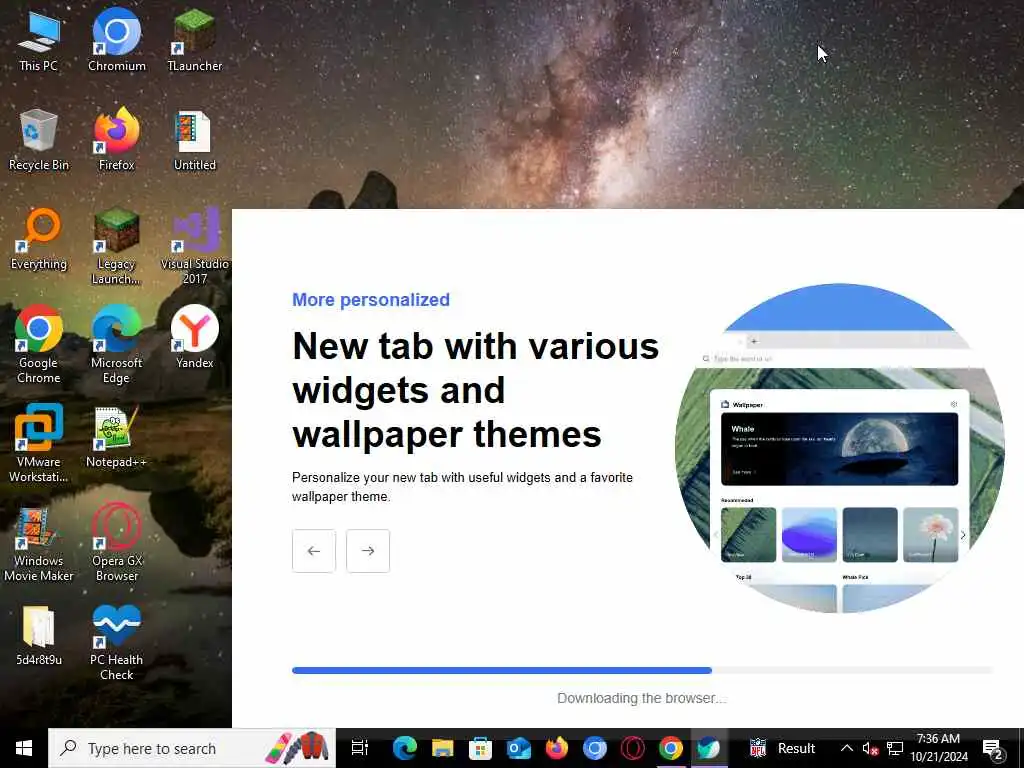The height and width of the screenshot is (768, 1024).
Task: Open Microsoft Store from the taskbar
Action: (481, 748)
